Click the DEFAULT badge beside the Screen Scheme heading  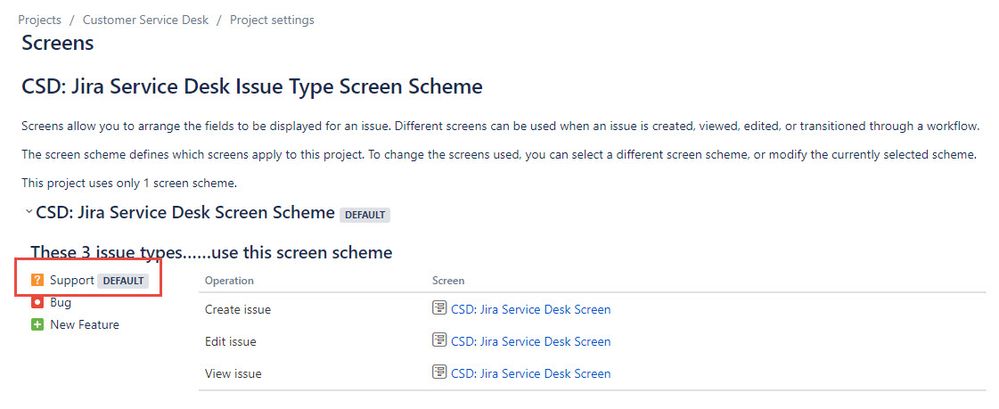tap(365, 215)
